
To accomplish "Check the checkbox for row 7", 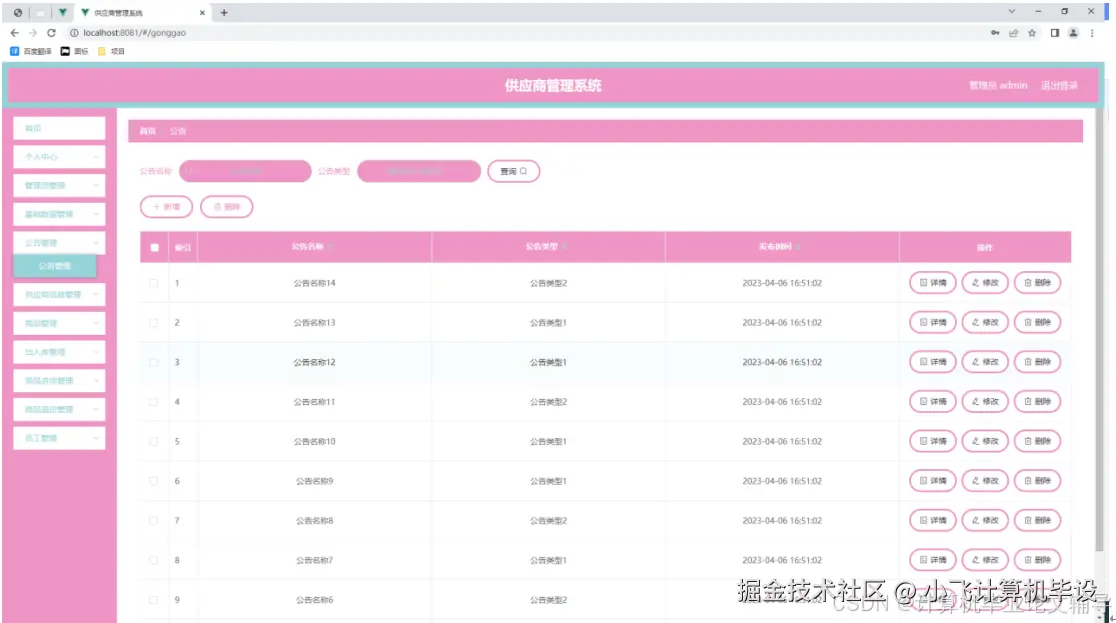I will pyautogui.click(x=154, y=521).
